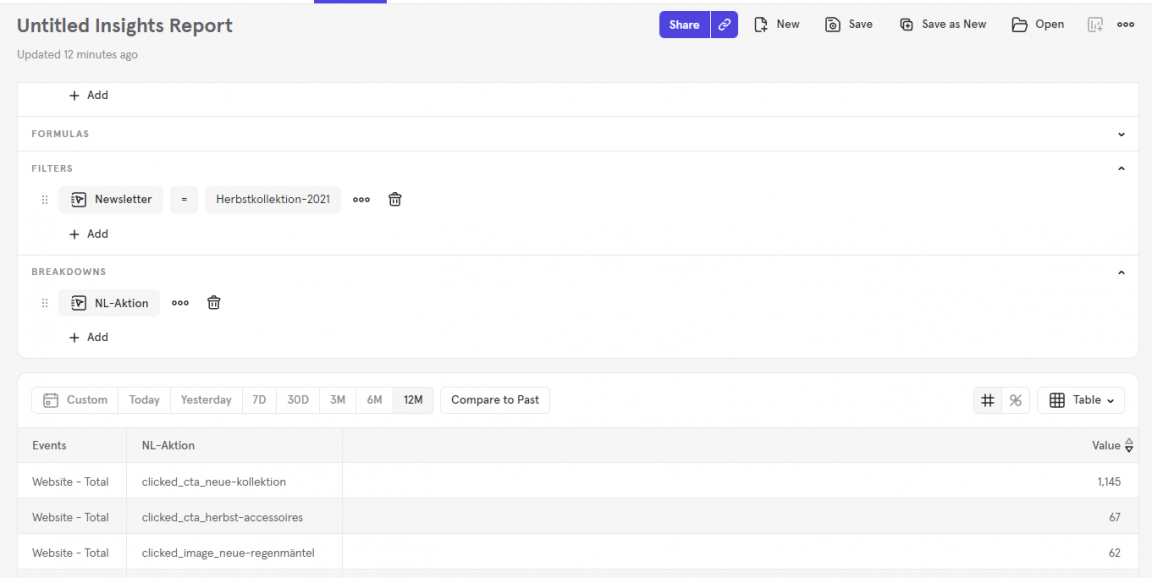Switch metrics to percentage view

click(1015, 400)
